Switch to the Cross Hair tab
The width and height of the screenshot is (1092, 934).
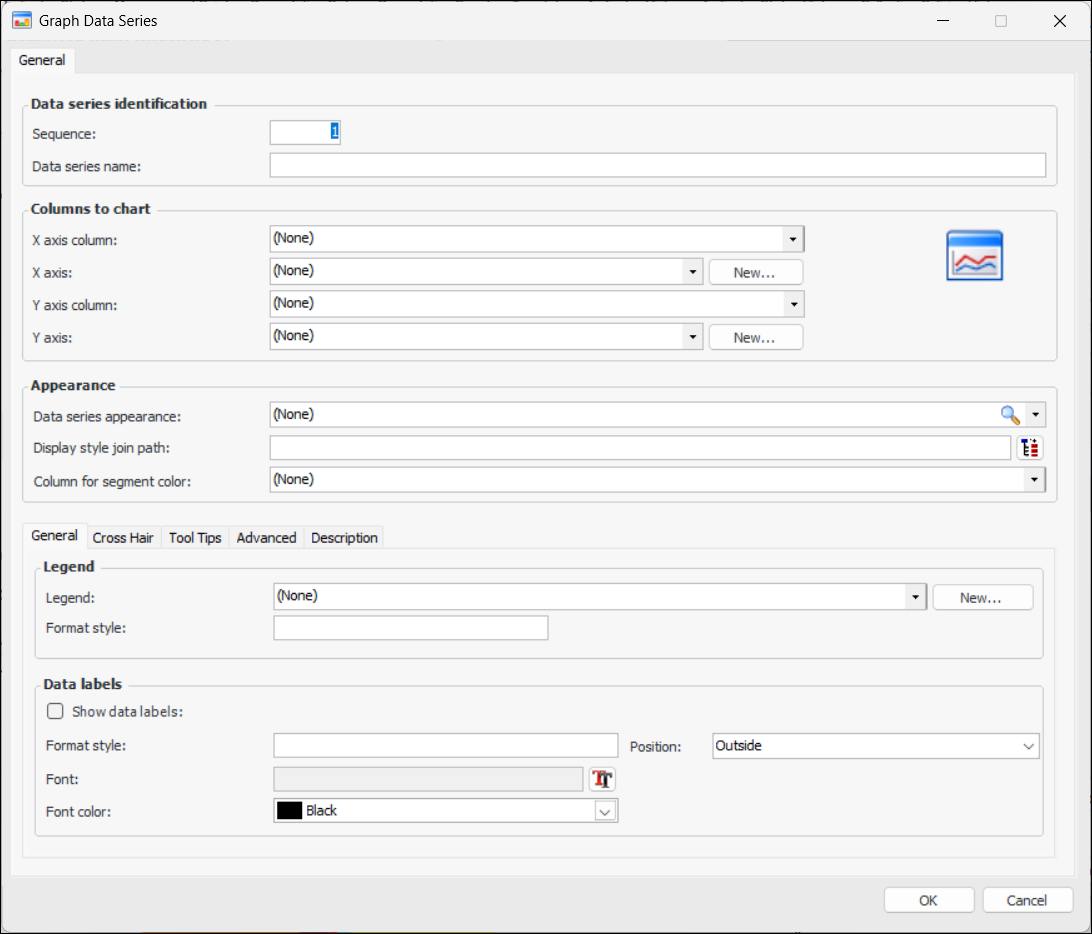point(123,538)
